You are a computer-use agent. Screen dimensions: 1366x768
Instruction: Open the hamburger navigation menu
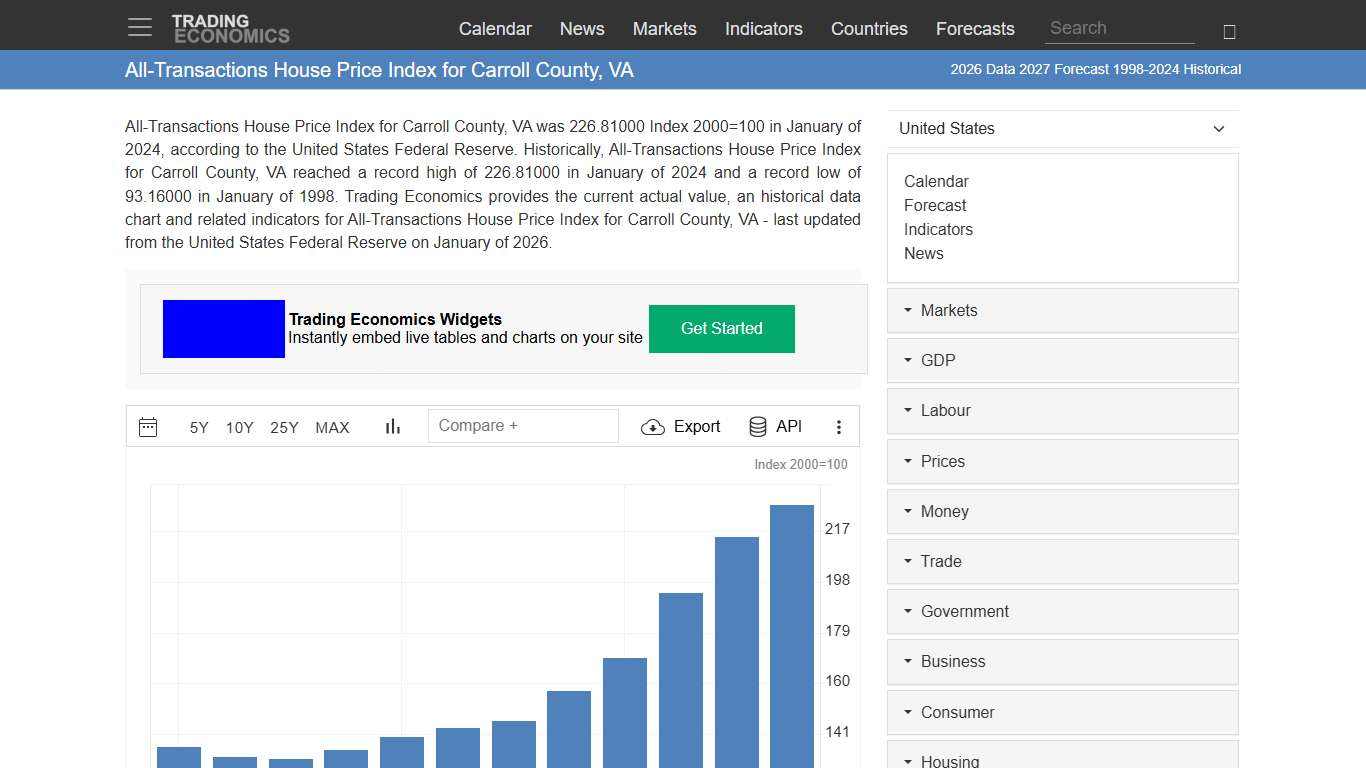139,27
